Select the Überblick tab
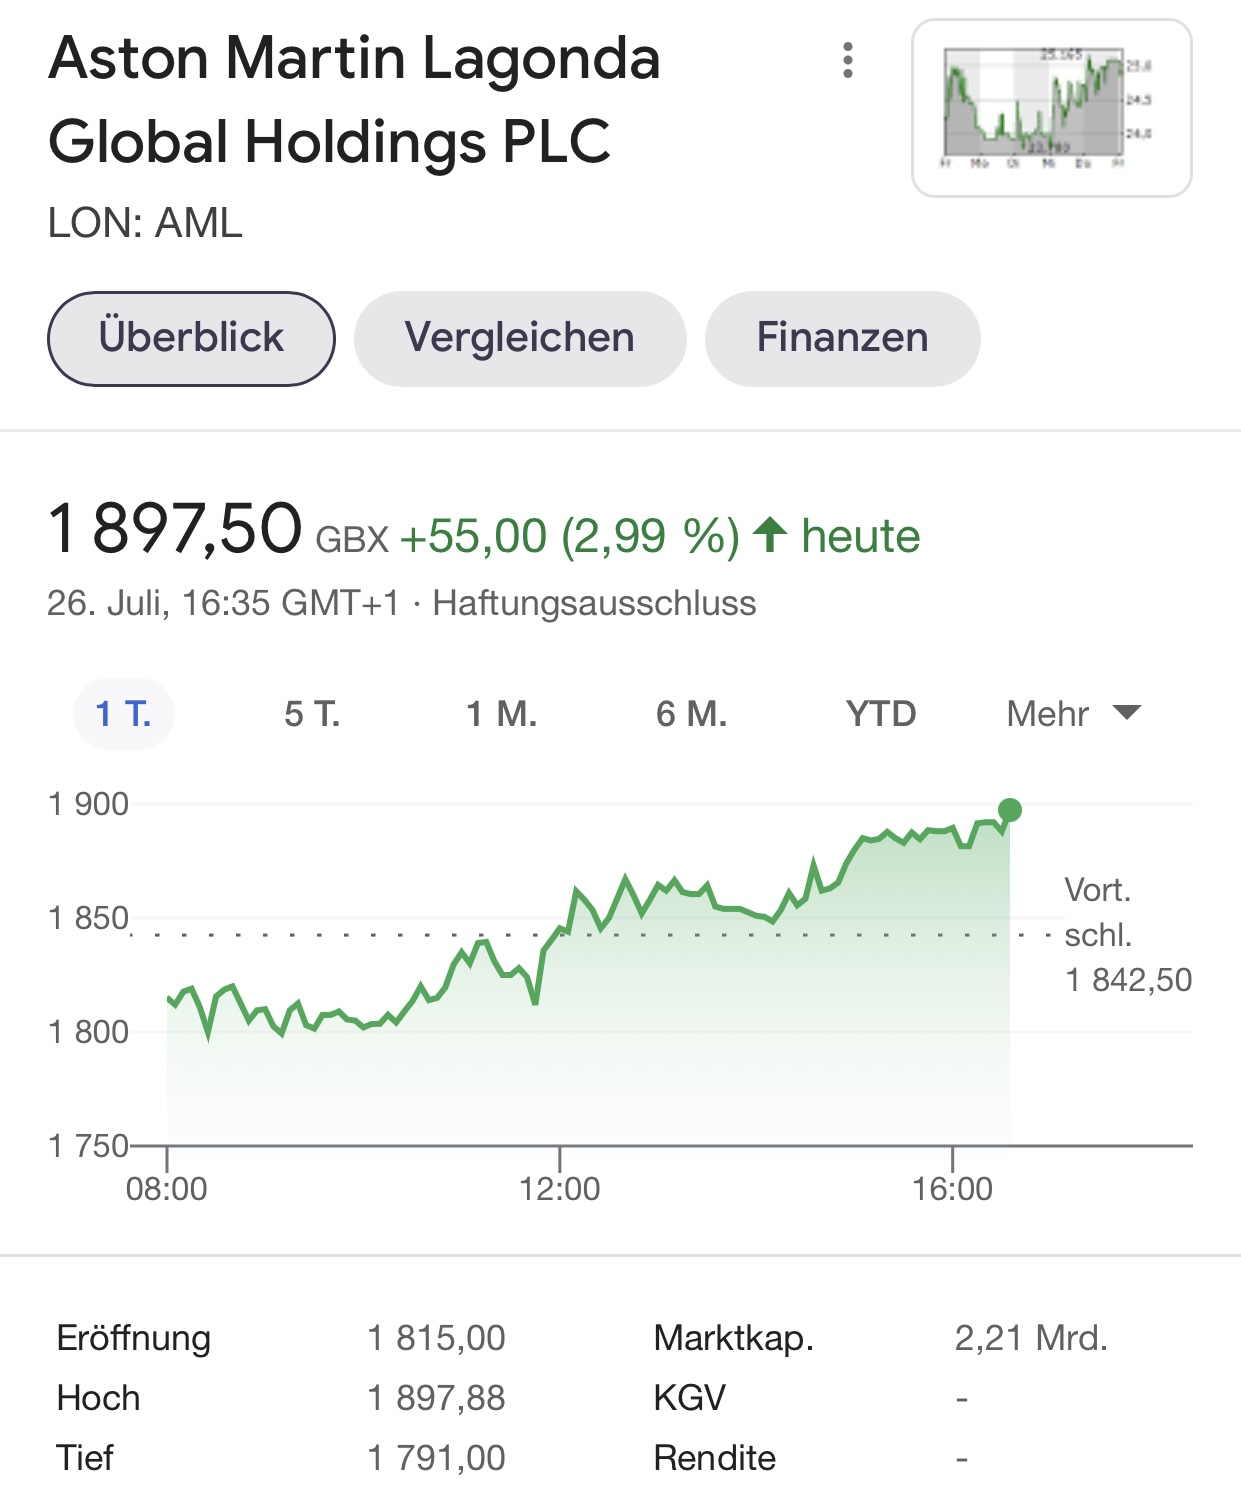The image size is (1241, 1511). click(191, 338)
